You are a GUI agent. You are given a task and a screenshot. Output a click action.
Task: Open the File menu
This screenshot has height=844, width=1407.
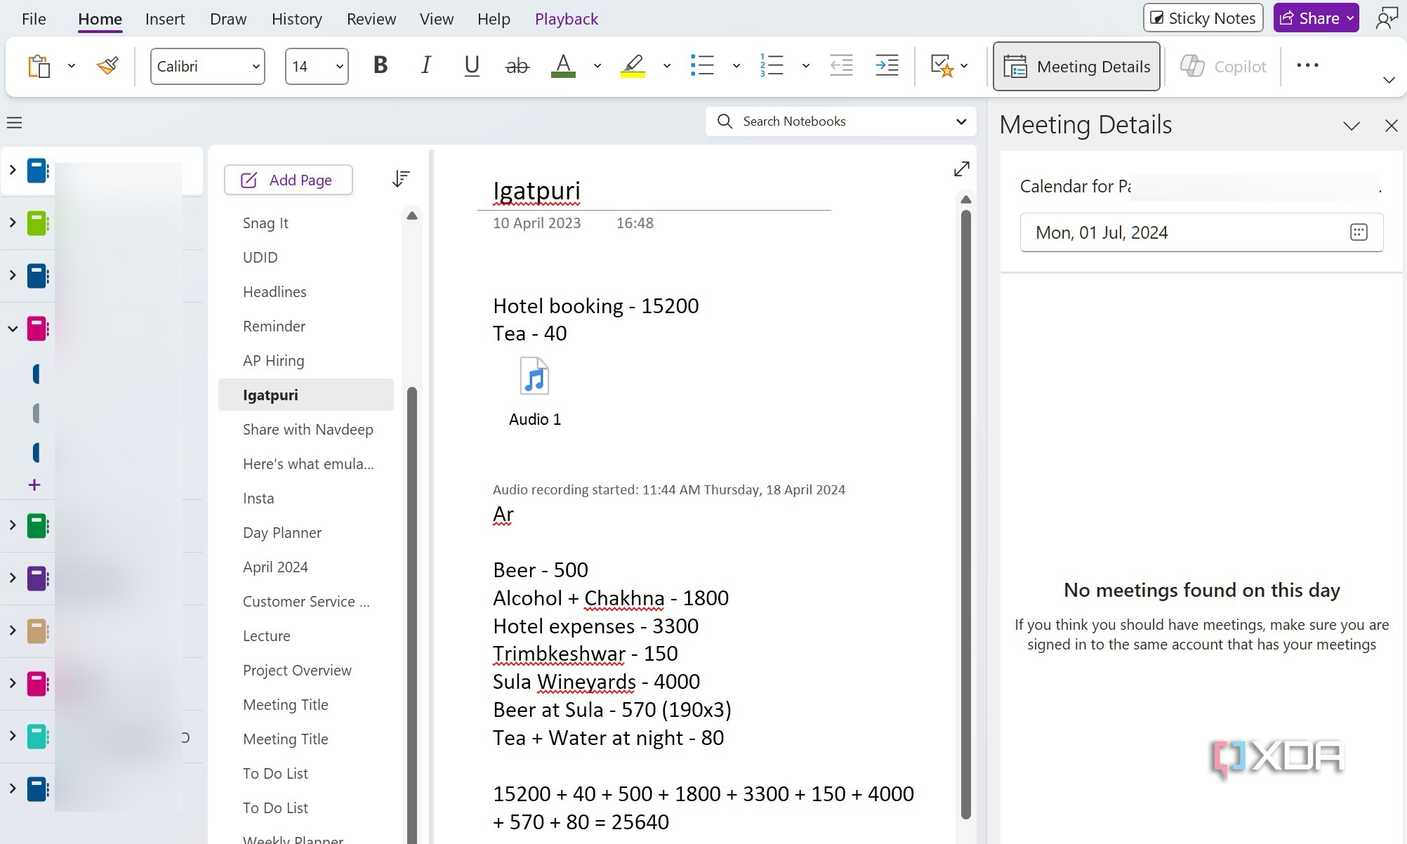pyautogui.click(x=33, y=19)
